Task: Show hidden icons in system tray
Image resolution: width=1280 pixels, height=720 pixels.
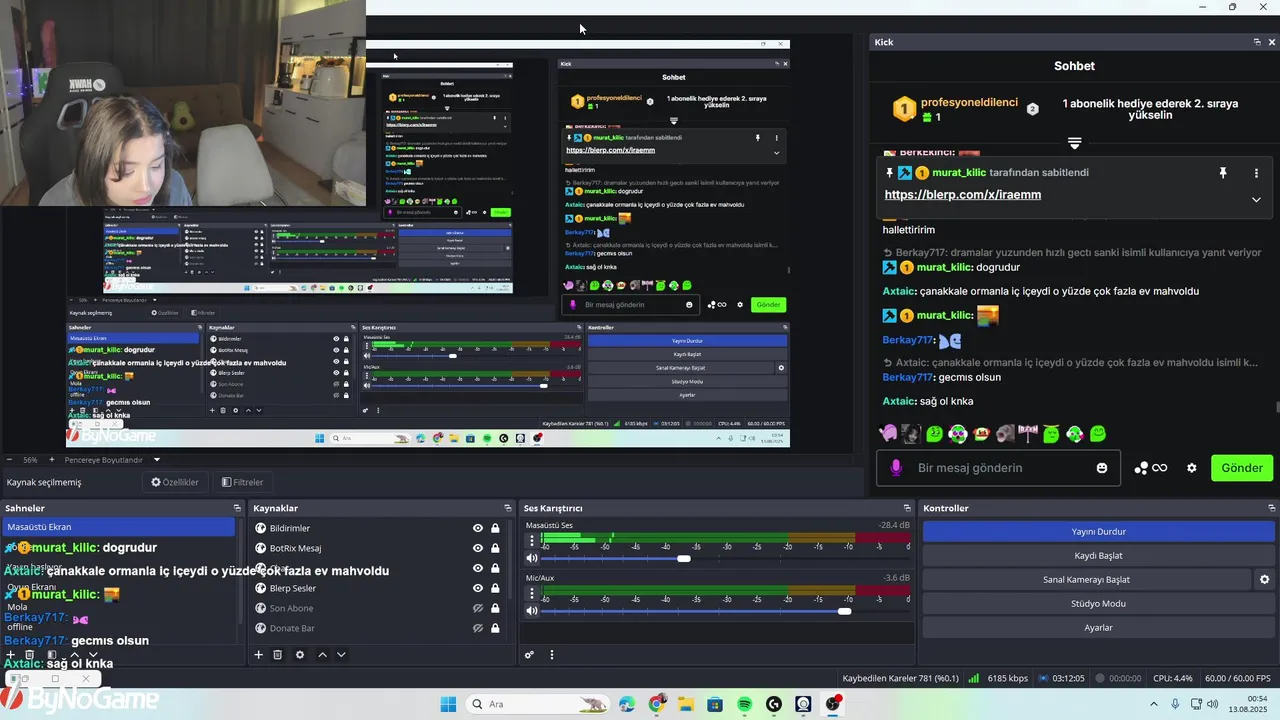Action: [1155, 704]
